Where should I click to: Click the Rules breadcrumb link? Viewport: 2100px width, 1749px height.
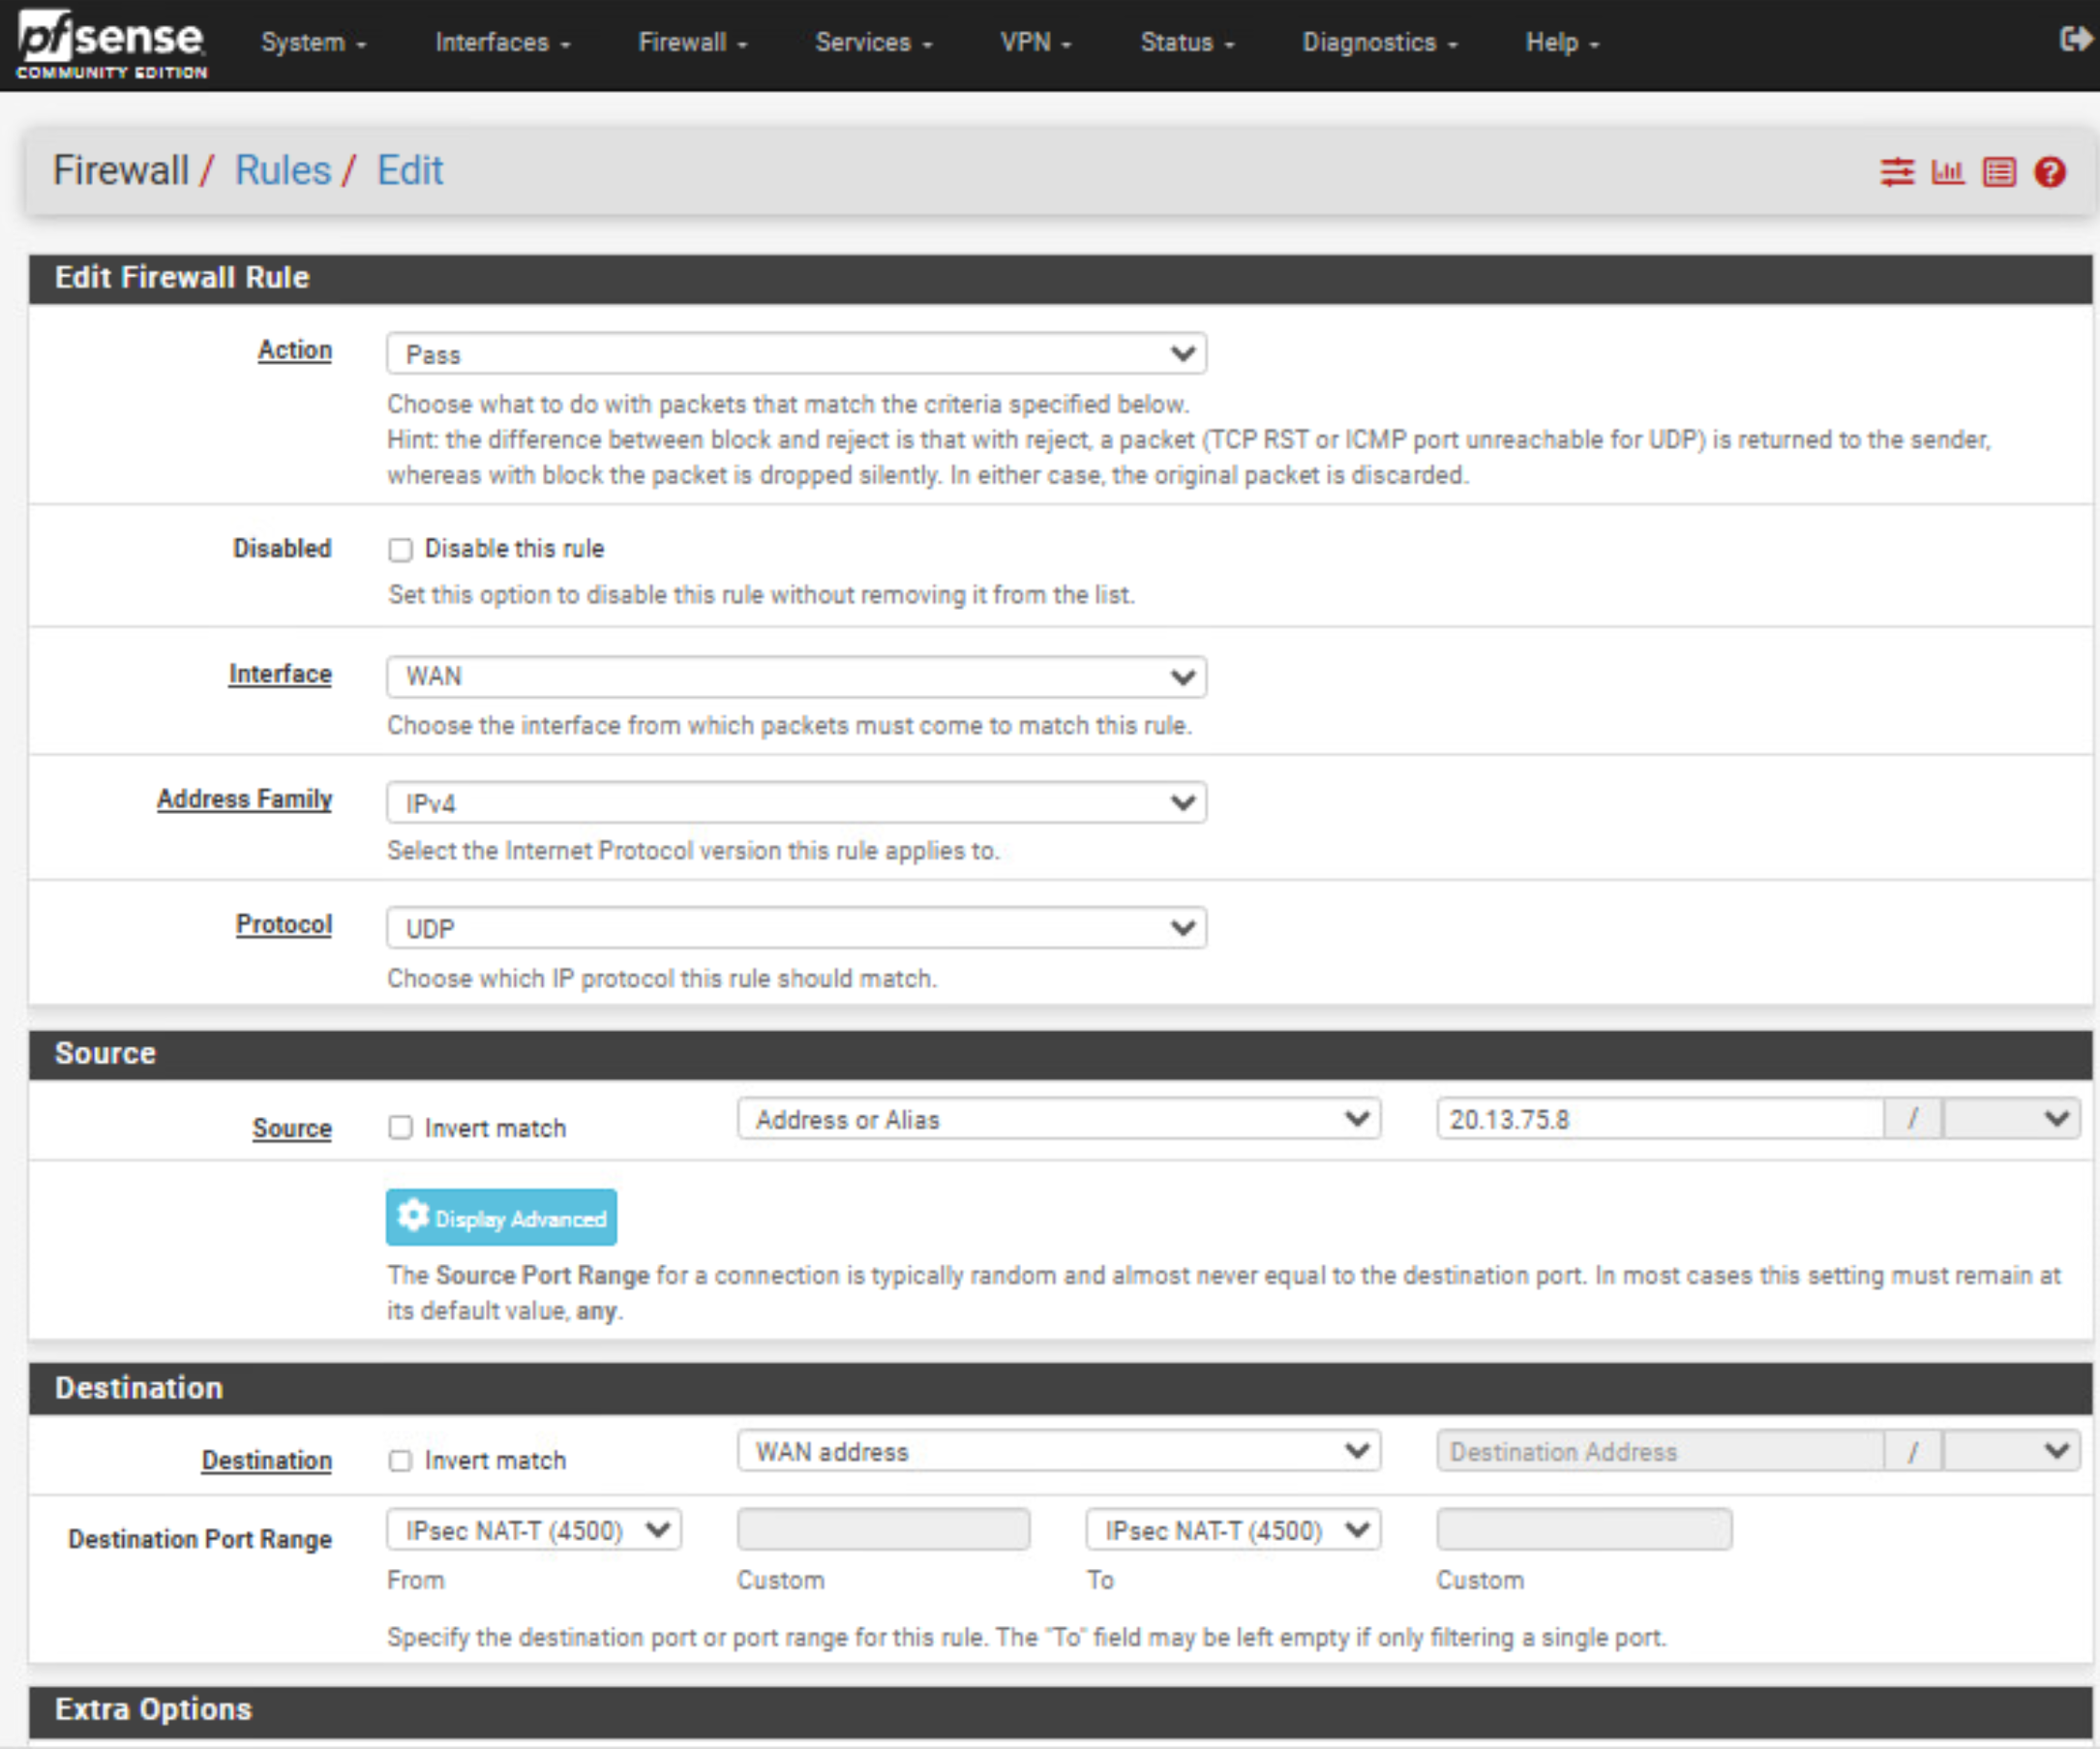tap(282, 171)
